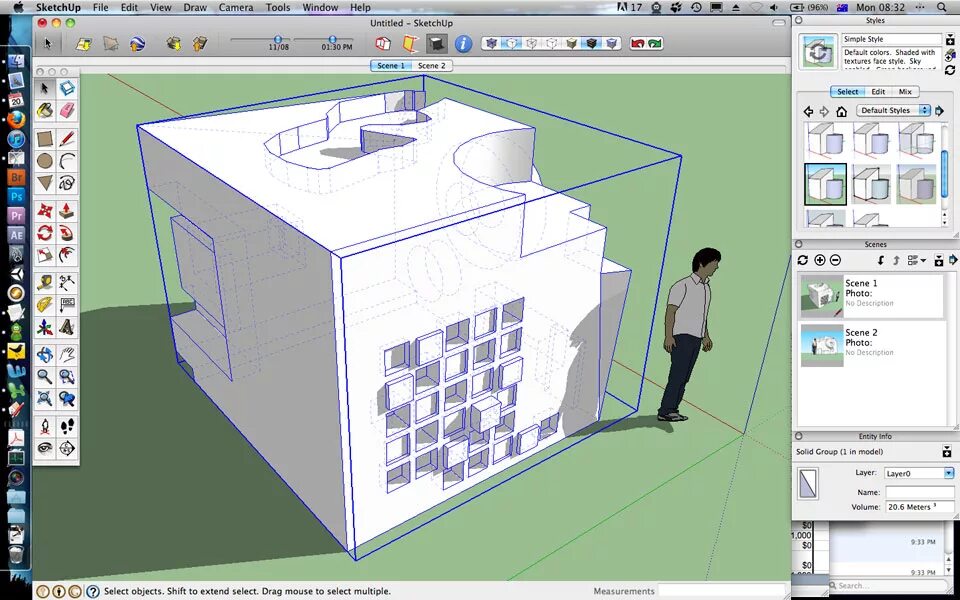The height and width of the screenshot is (600, 960).
Task: Click the Scene 2 thumbnail in Scenes panel
Action: click(x=822, y=346)
